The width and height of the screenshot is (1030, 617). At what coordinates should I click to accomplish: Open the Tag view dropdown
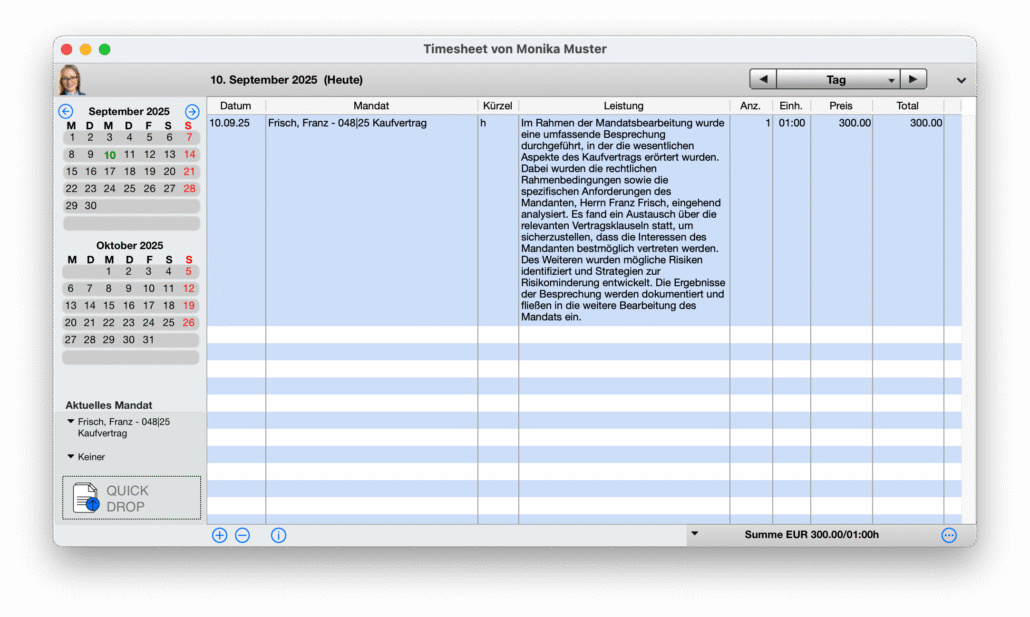point(838,80)
